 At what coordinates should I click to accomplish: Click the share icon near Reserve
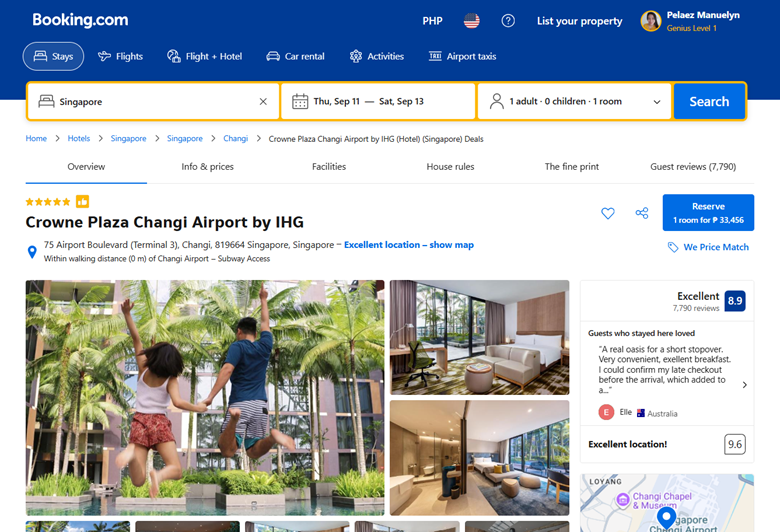(x=641, y=213)
